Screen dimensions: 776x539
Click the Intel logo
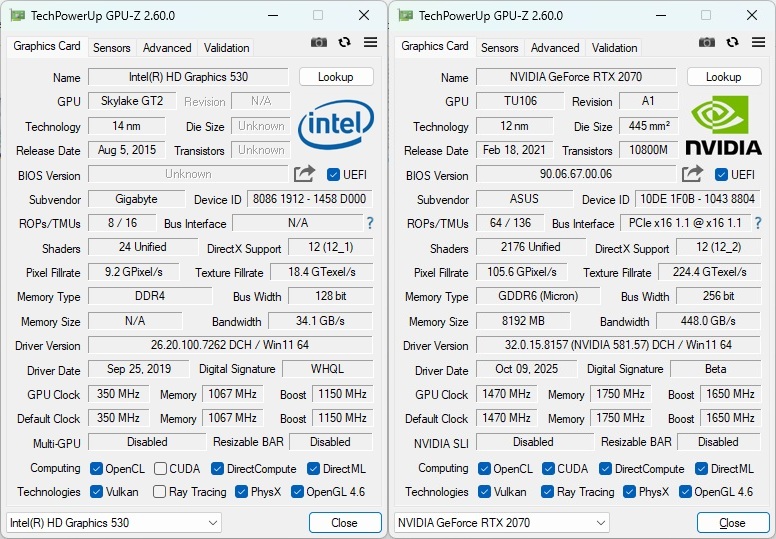point(336,124)
